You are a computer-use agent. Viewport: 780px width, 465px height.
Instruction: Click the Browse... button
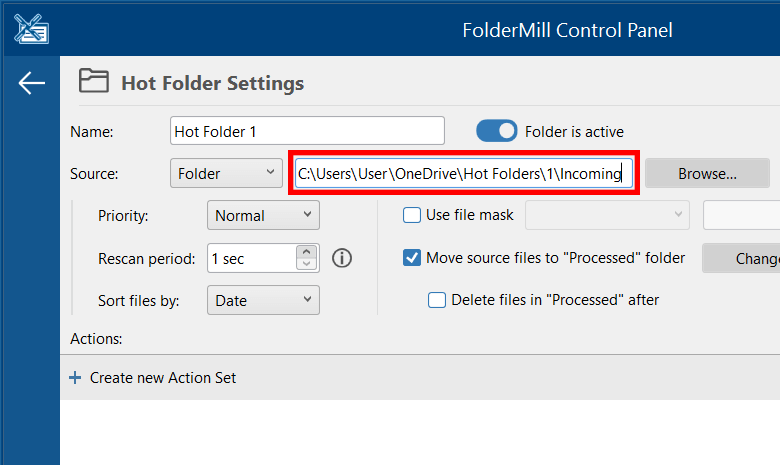[x=707, y=173]
